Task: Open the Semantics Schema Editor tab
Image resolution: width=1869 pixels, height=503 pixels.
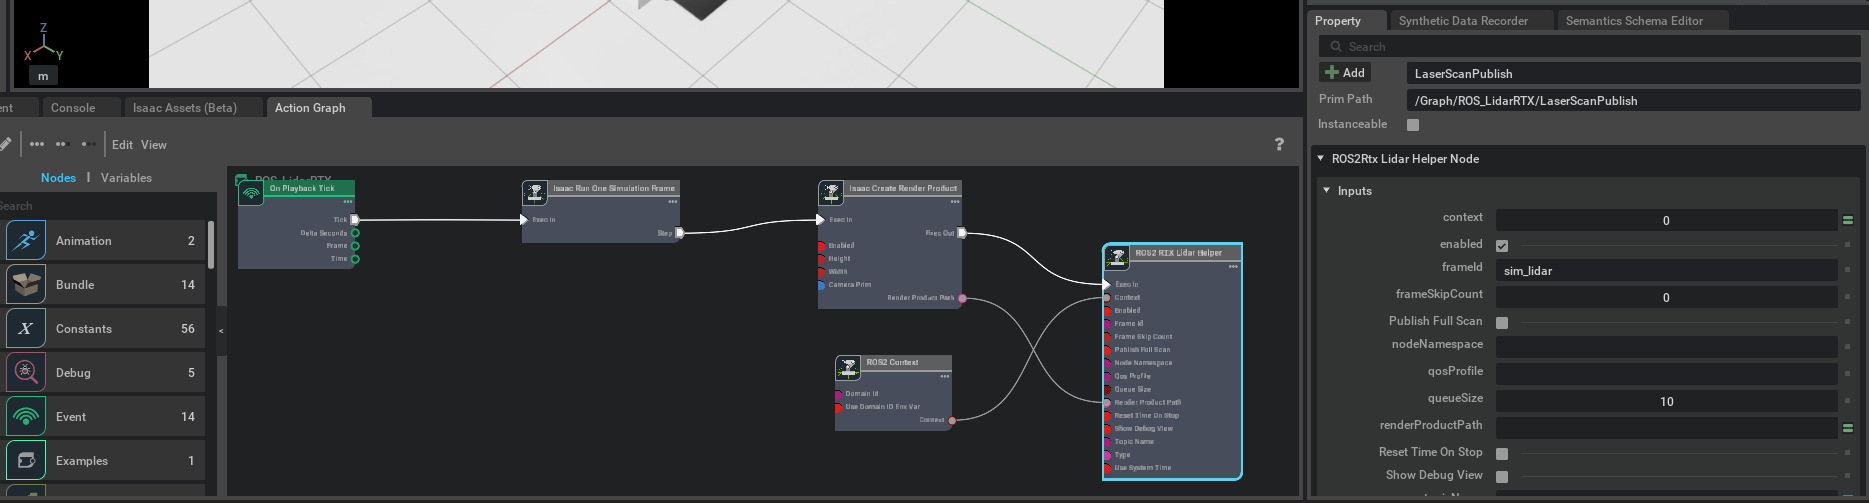Action: [1634, 21]
